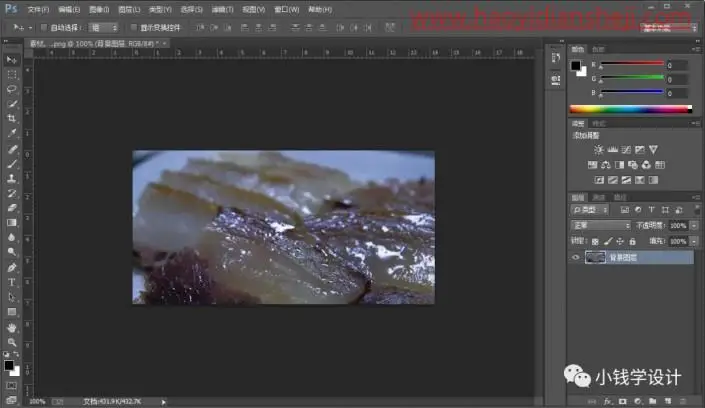Open the workspace switcher dropdown
The width and height of the screenshot is (705, 408).
point(669,28)
